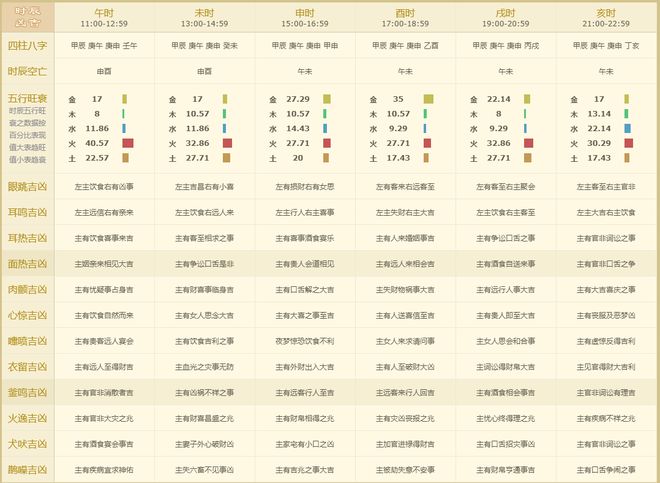The height and width of the screenshot is (483, 660).
Task: Click the 釜鸣吉凶 row label
Action: point(27,392)
